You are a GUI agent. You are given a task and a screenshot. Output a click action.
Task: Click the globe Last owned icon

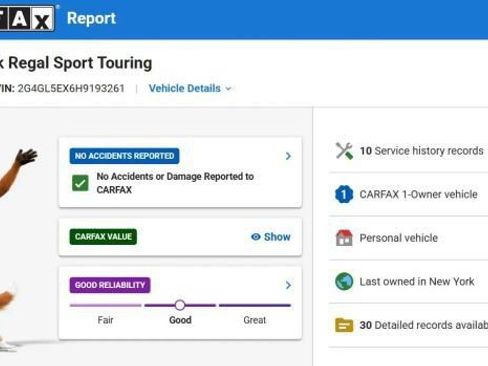point(344,281)
